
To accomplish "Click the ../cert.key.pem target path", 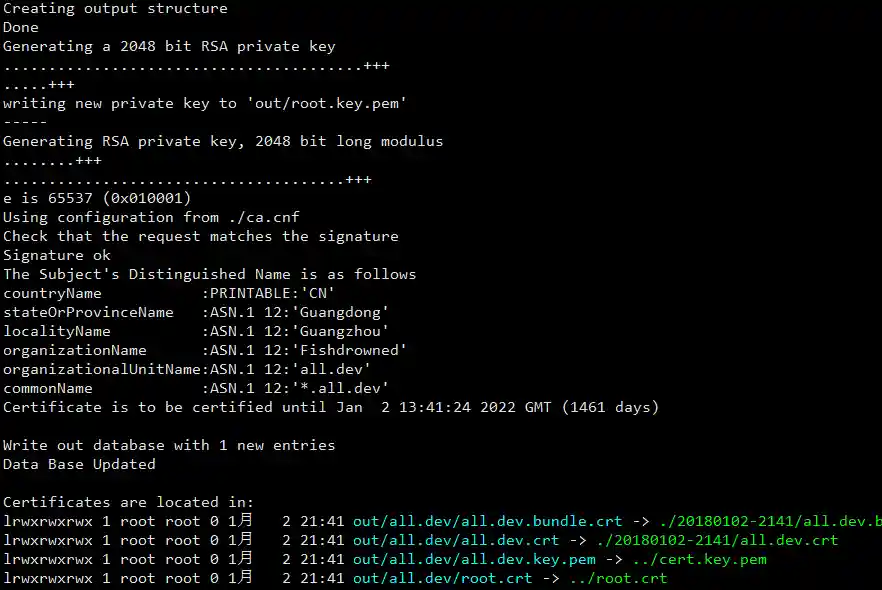I will pyautogui.click(x=699, y=560).
